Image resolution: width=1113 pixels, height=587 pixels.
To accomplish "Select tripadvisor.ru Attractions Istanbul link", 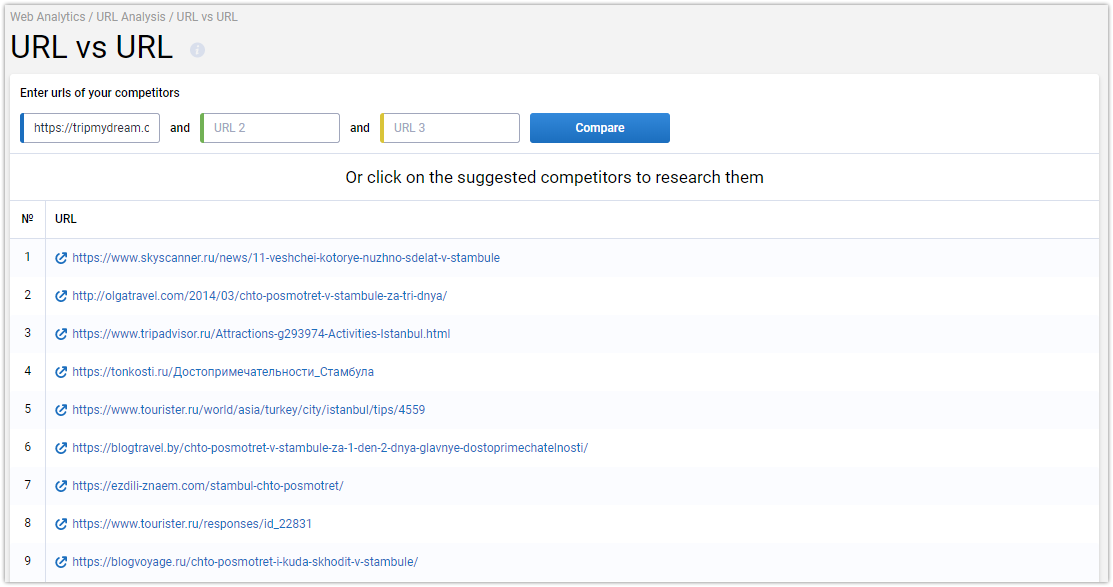I will pyautogui.click(x=261, y=334).
